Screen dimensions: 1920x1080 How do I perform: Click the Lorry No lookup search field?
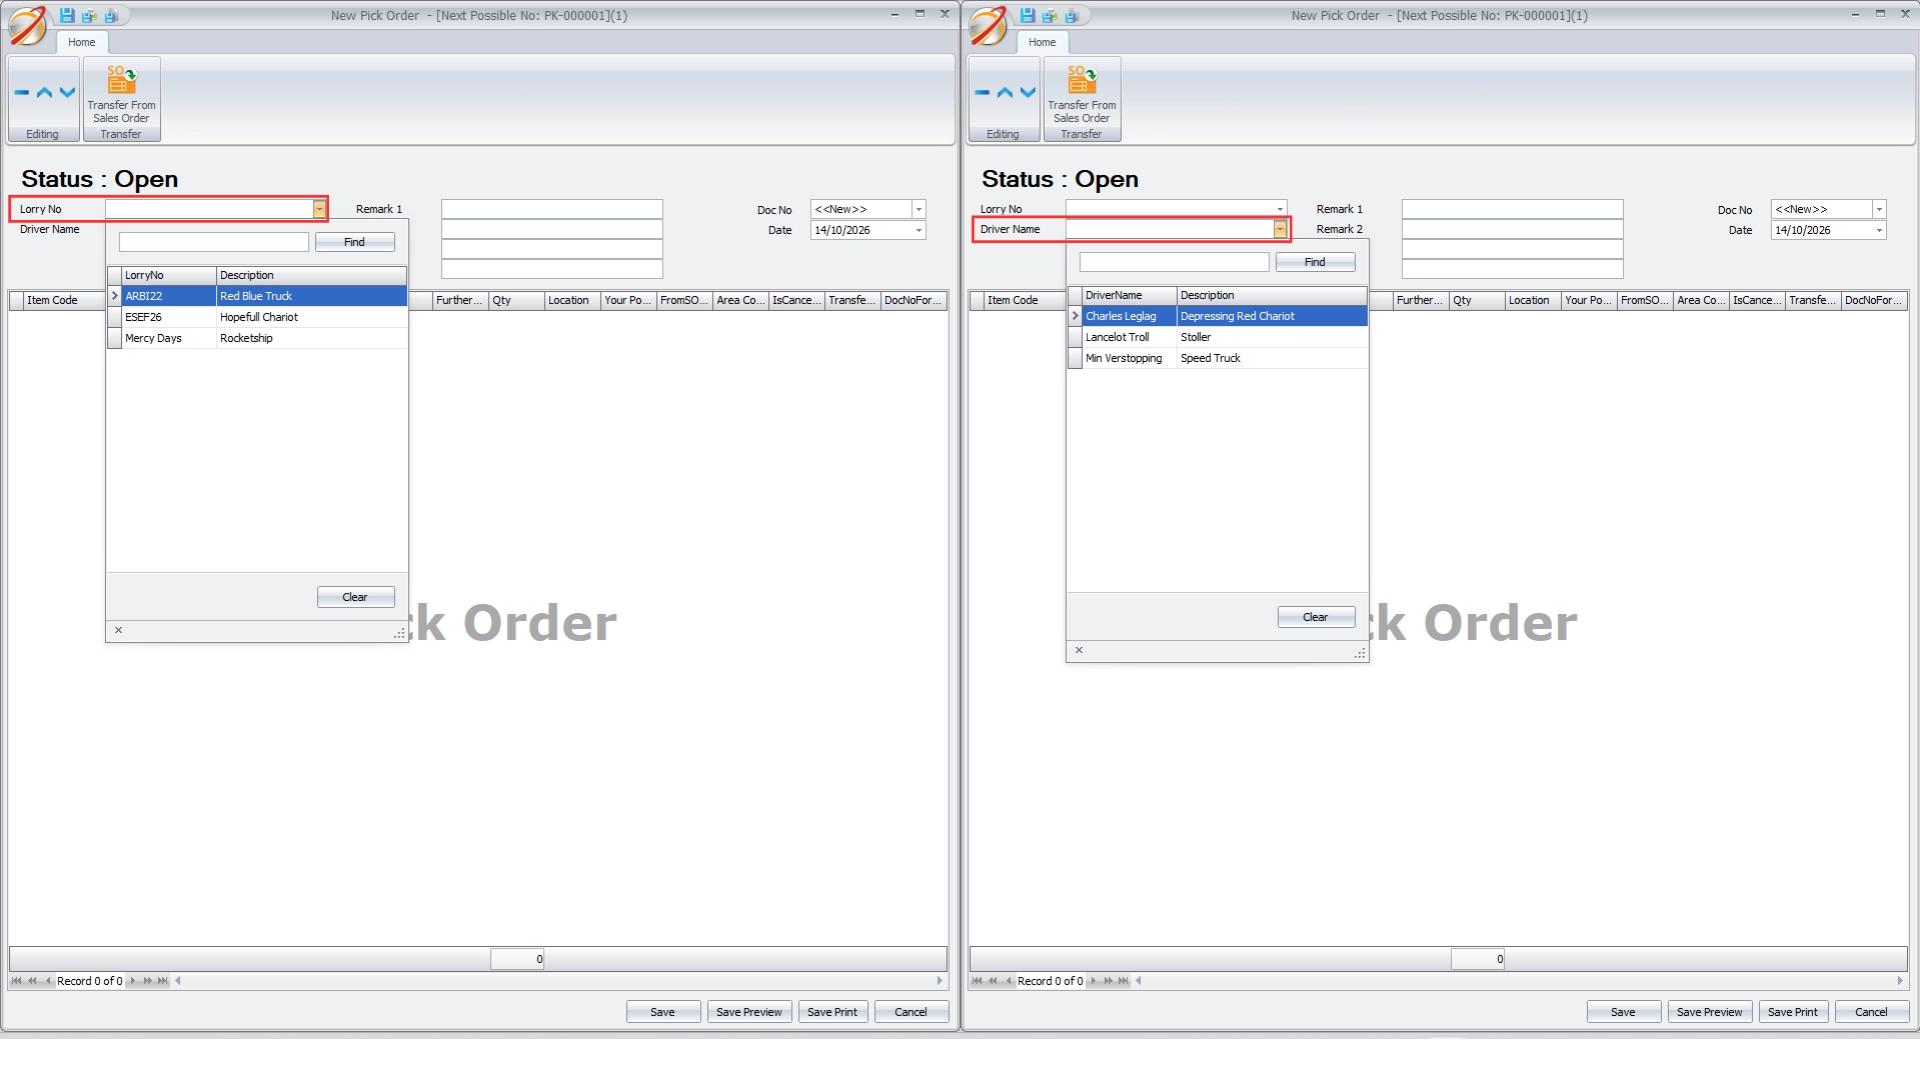(x=214, y=242)
